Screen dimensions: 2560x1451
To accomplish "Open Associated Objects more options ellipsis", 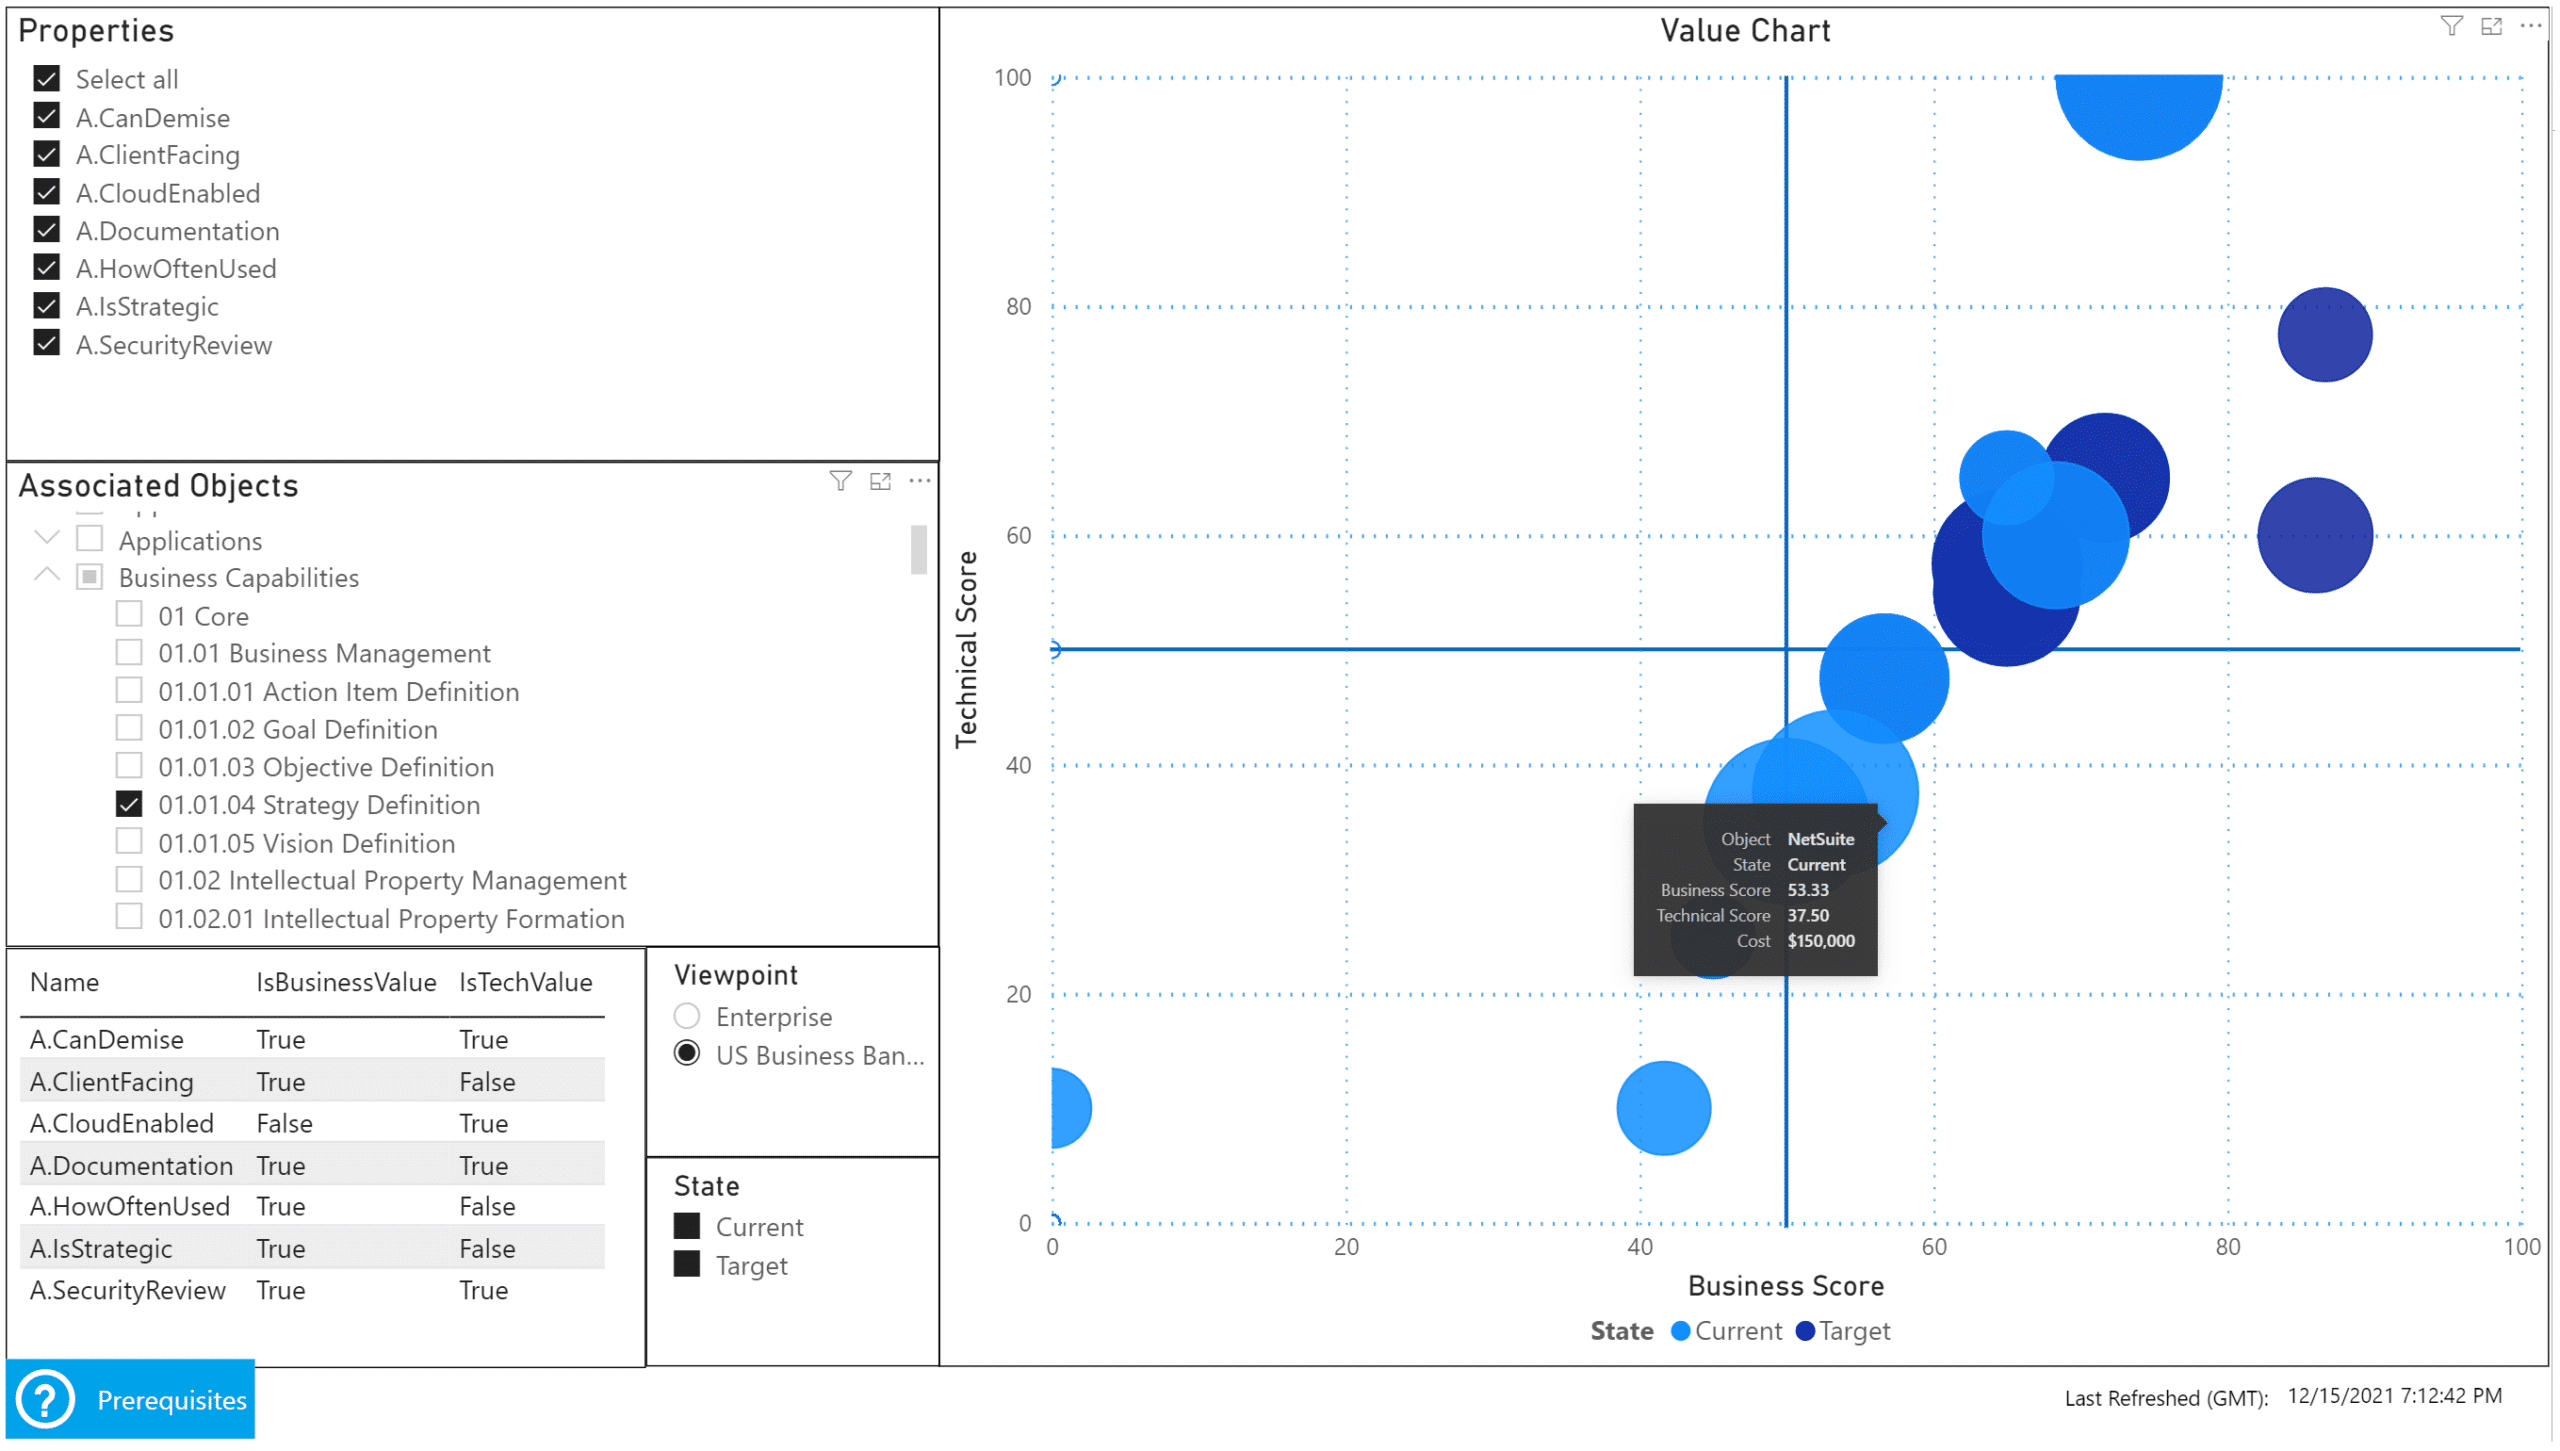I will click(919, 482).
